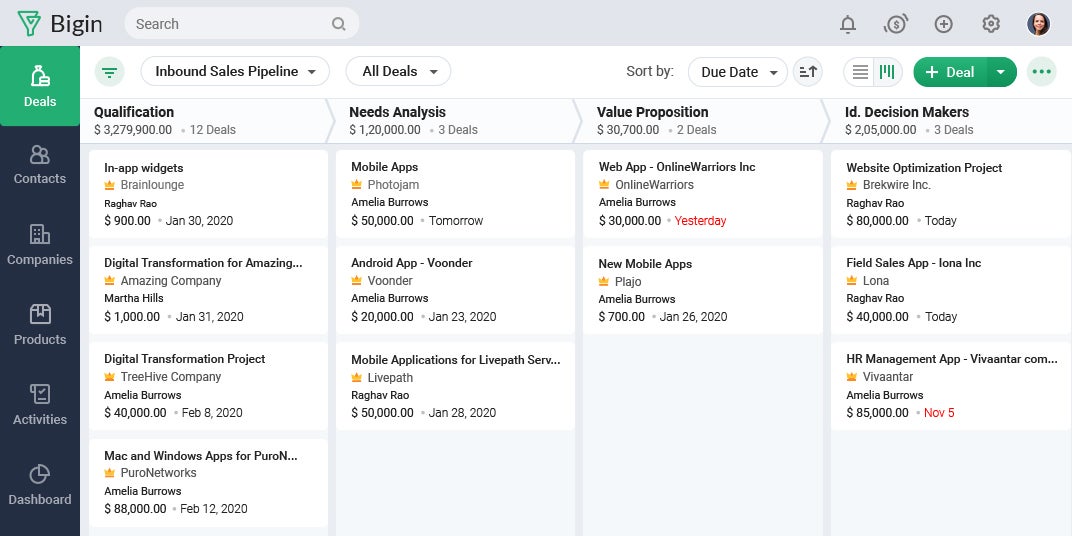Click the plus circle quick-add icon
Screen dimensions: 1072x536
point(943,24)
